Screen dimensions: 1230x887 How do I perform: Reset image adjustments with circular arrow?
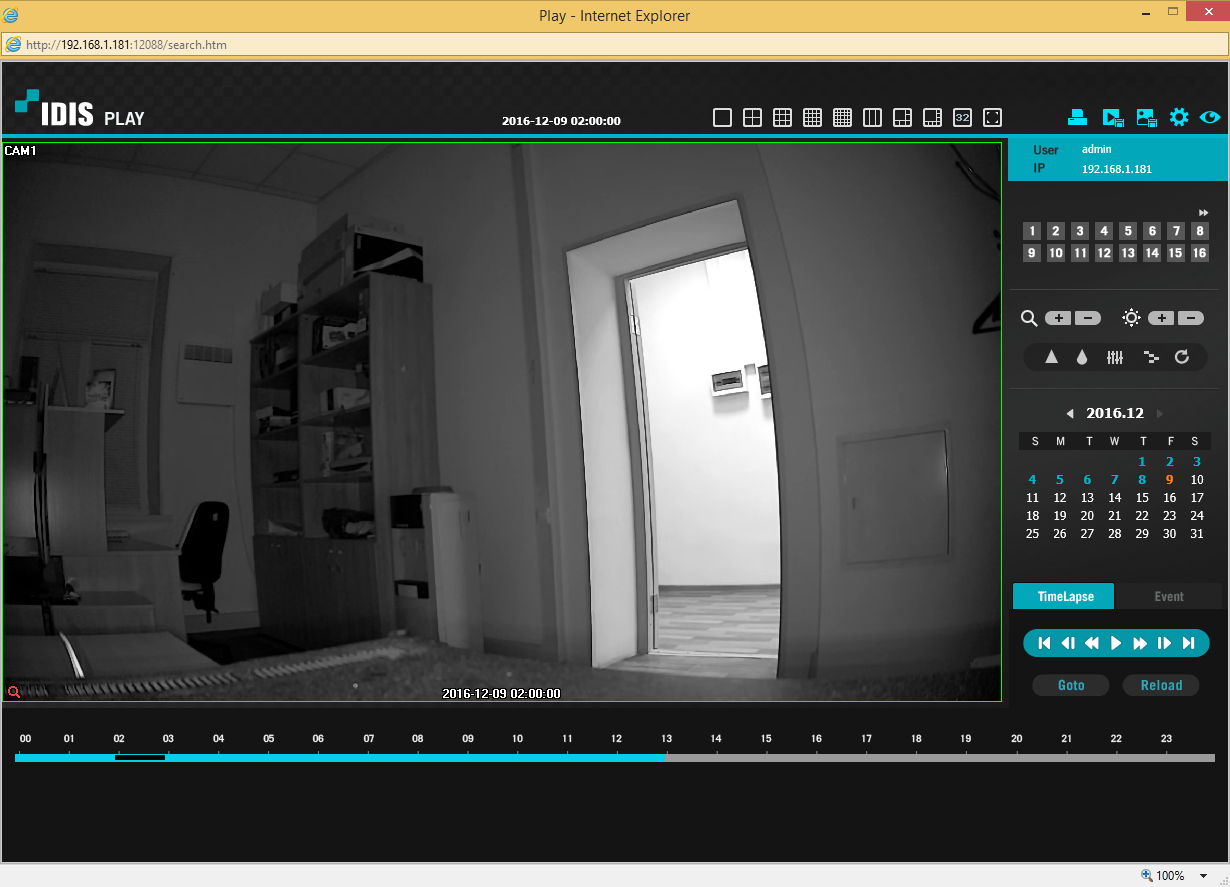coord(1181,357)
